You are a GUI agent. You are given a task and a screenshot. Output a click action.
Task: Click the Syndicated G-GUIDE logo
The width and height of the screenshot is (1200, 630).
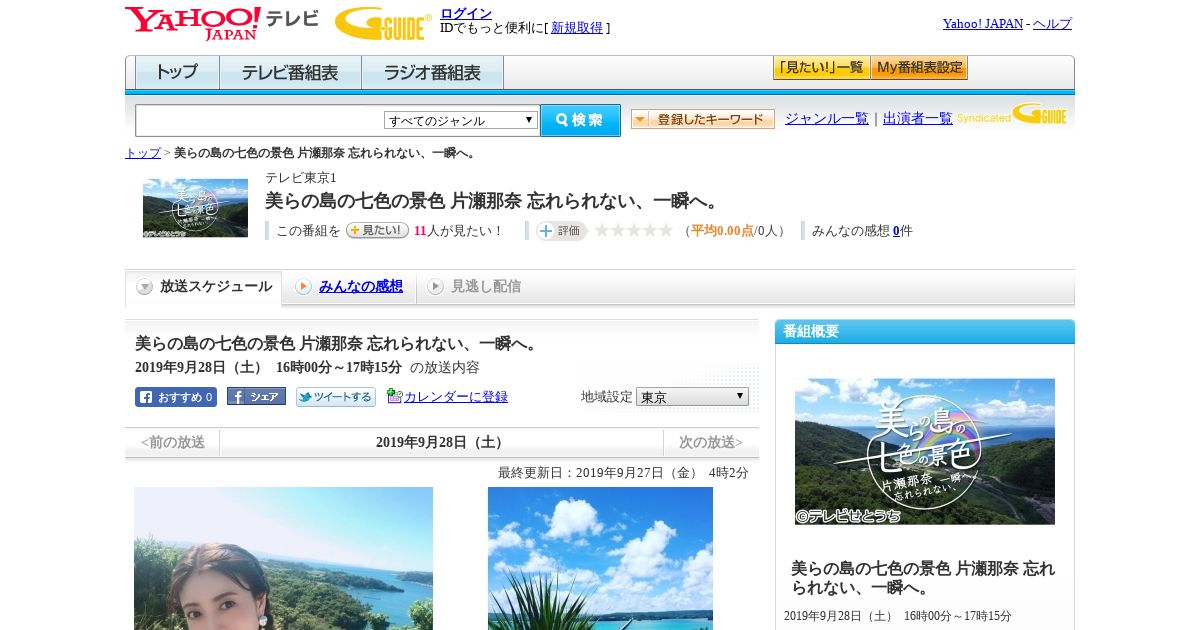pyautogui.click(x=1012, y=114)
